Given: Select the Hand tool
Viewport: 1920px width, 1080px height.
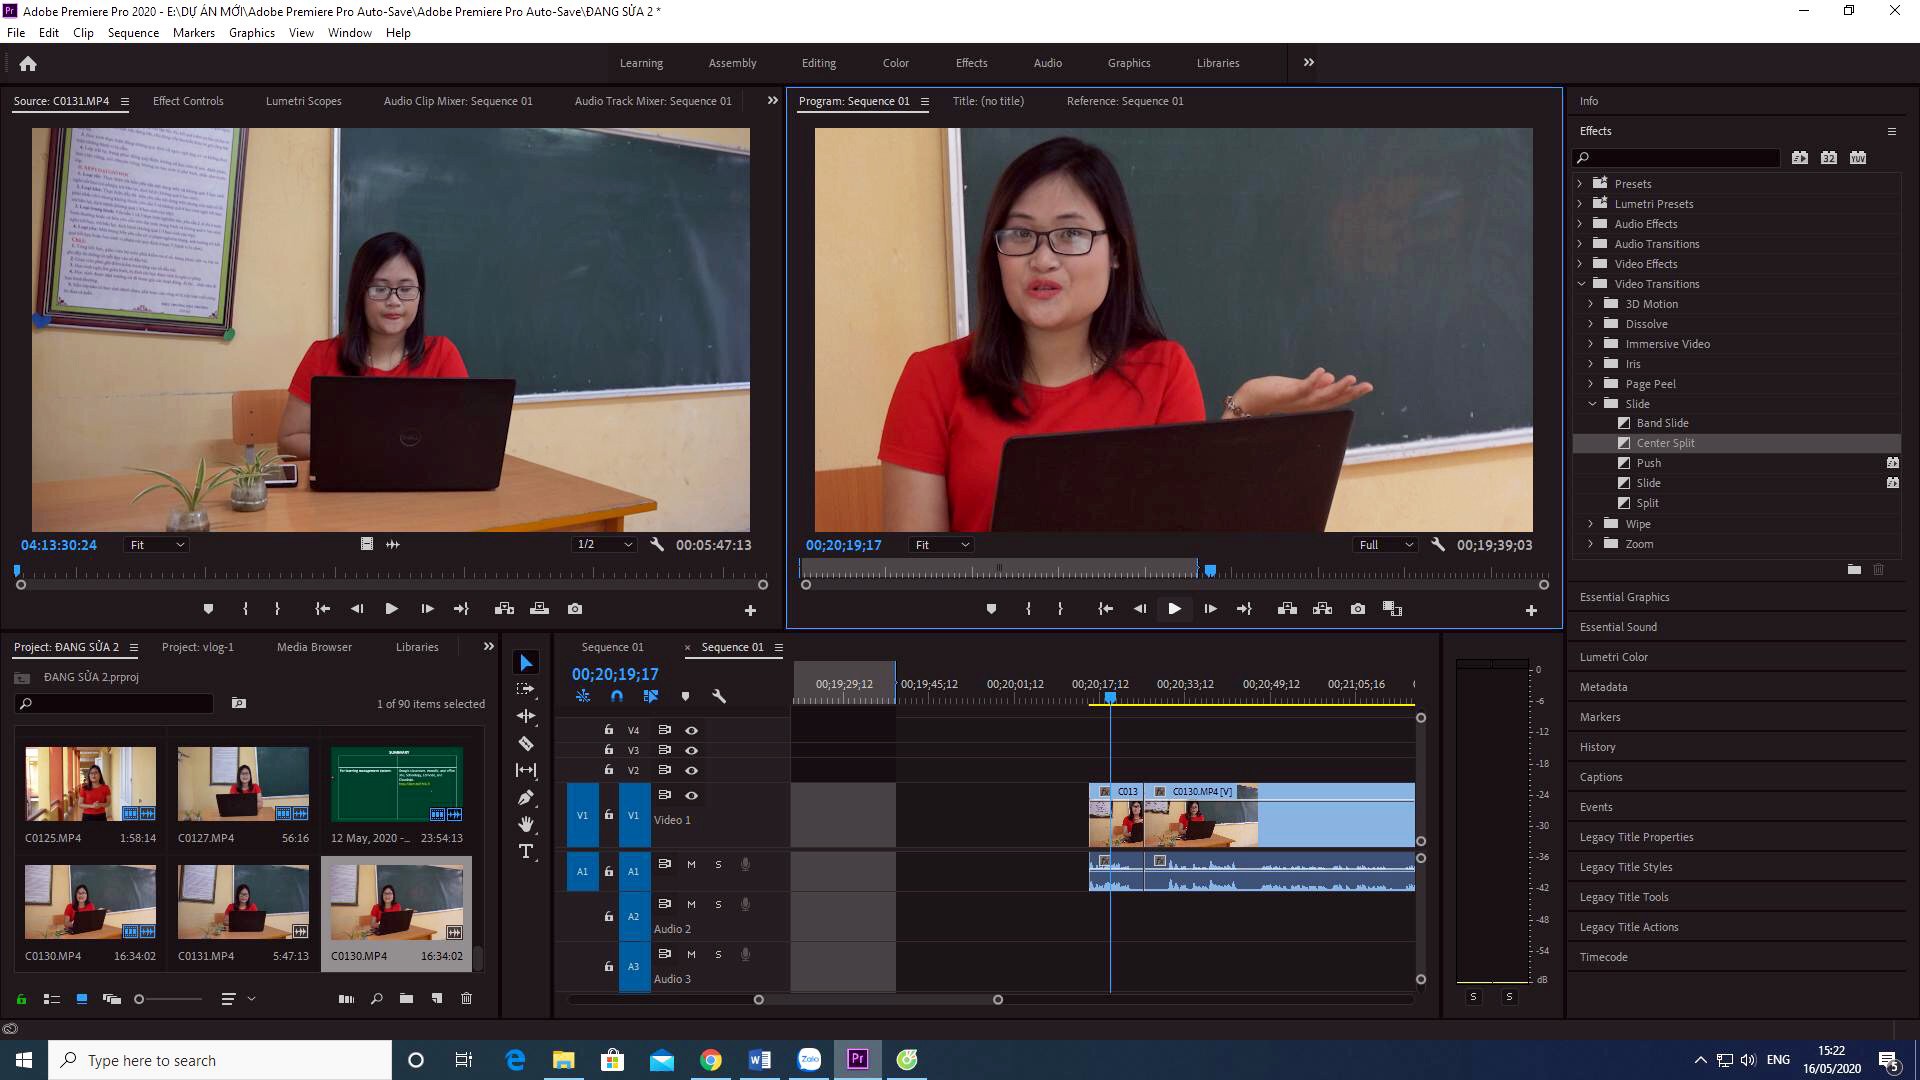Looking at the screenshot, I should pos(526,824).
